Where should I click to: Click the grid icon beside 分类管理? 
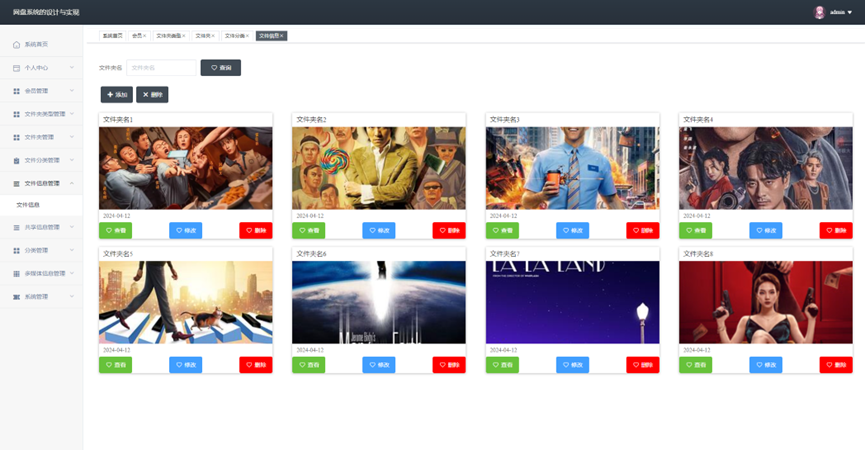click(x=17, y=250)
